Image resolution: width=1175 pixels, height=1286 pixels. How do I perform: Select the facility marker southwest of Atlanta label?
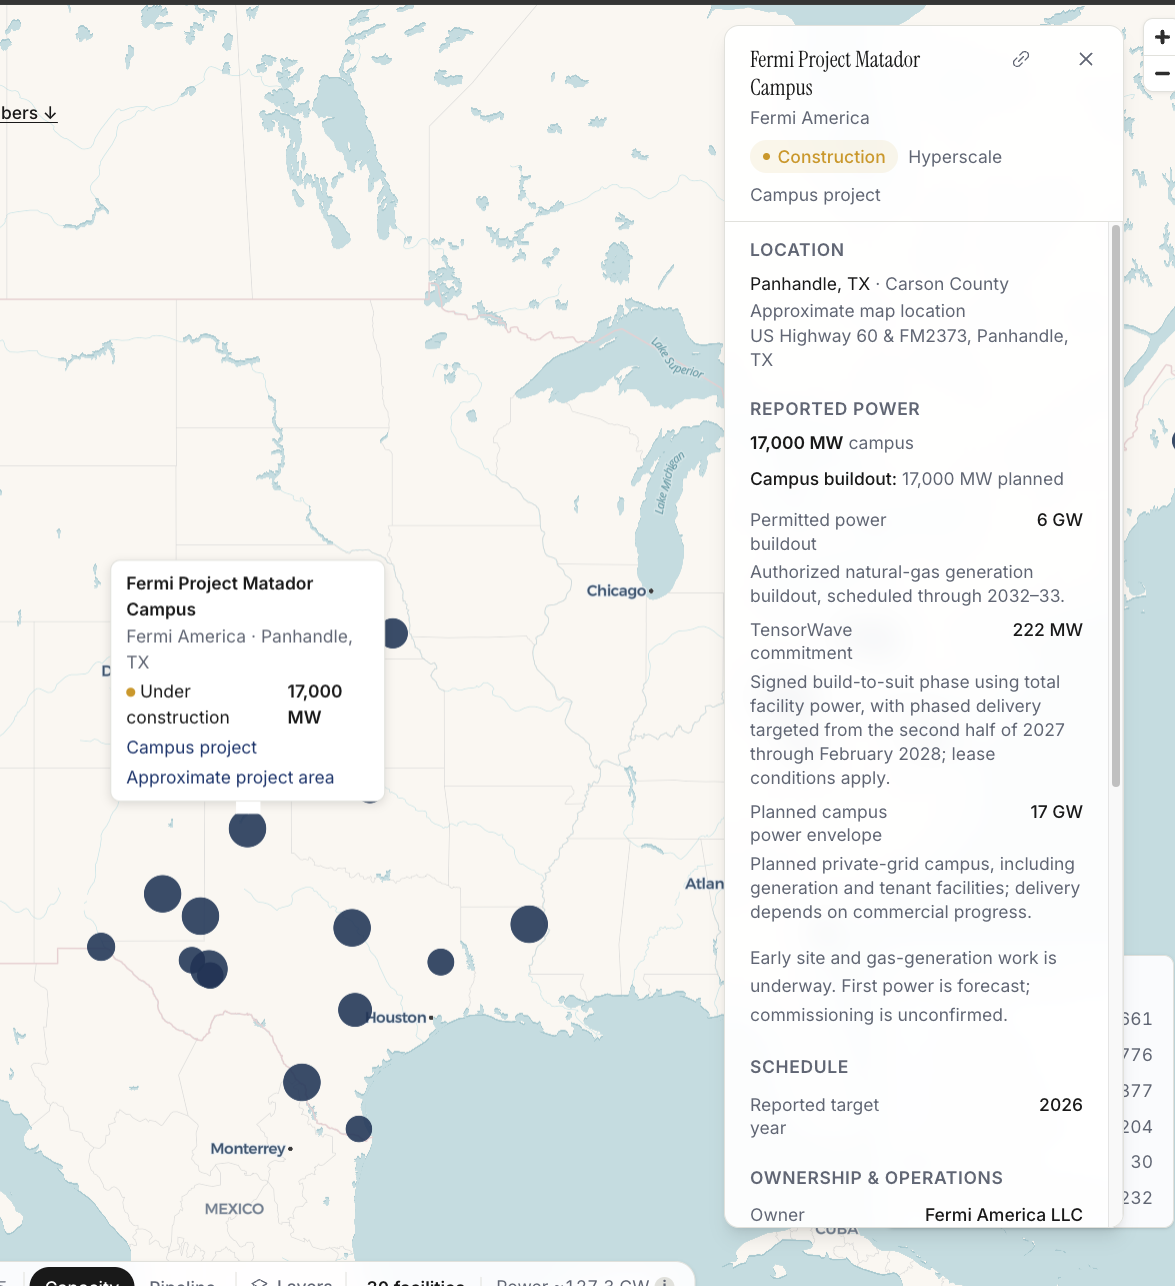pyautogui.click(x=529, y=924)
